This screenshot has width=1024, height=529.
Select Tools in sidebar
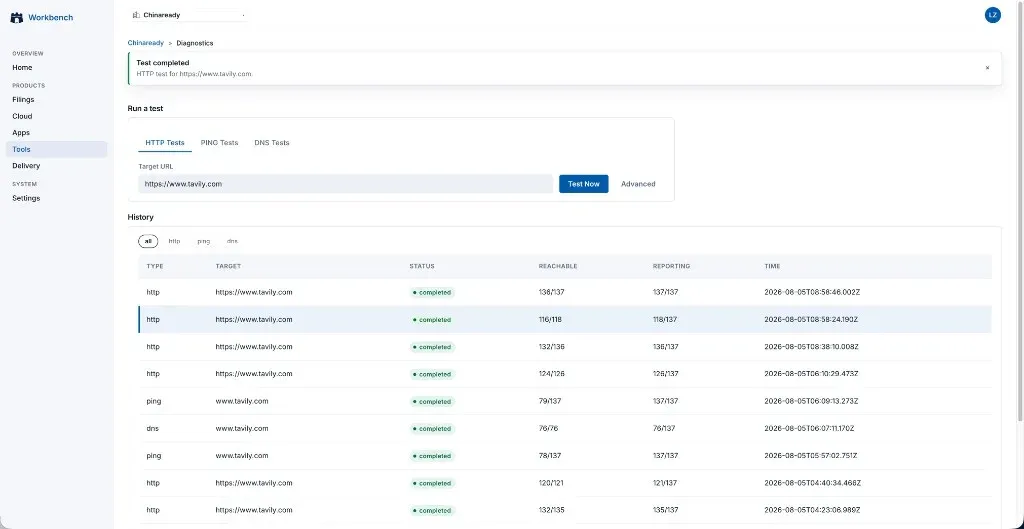(56, 150)
